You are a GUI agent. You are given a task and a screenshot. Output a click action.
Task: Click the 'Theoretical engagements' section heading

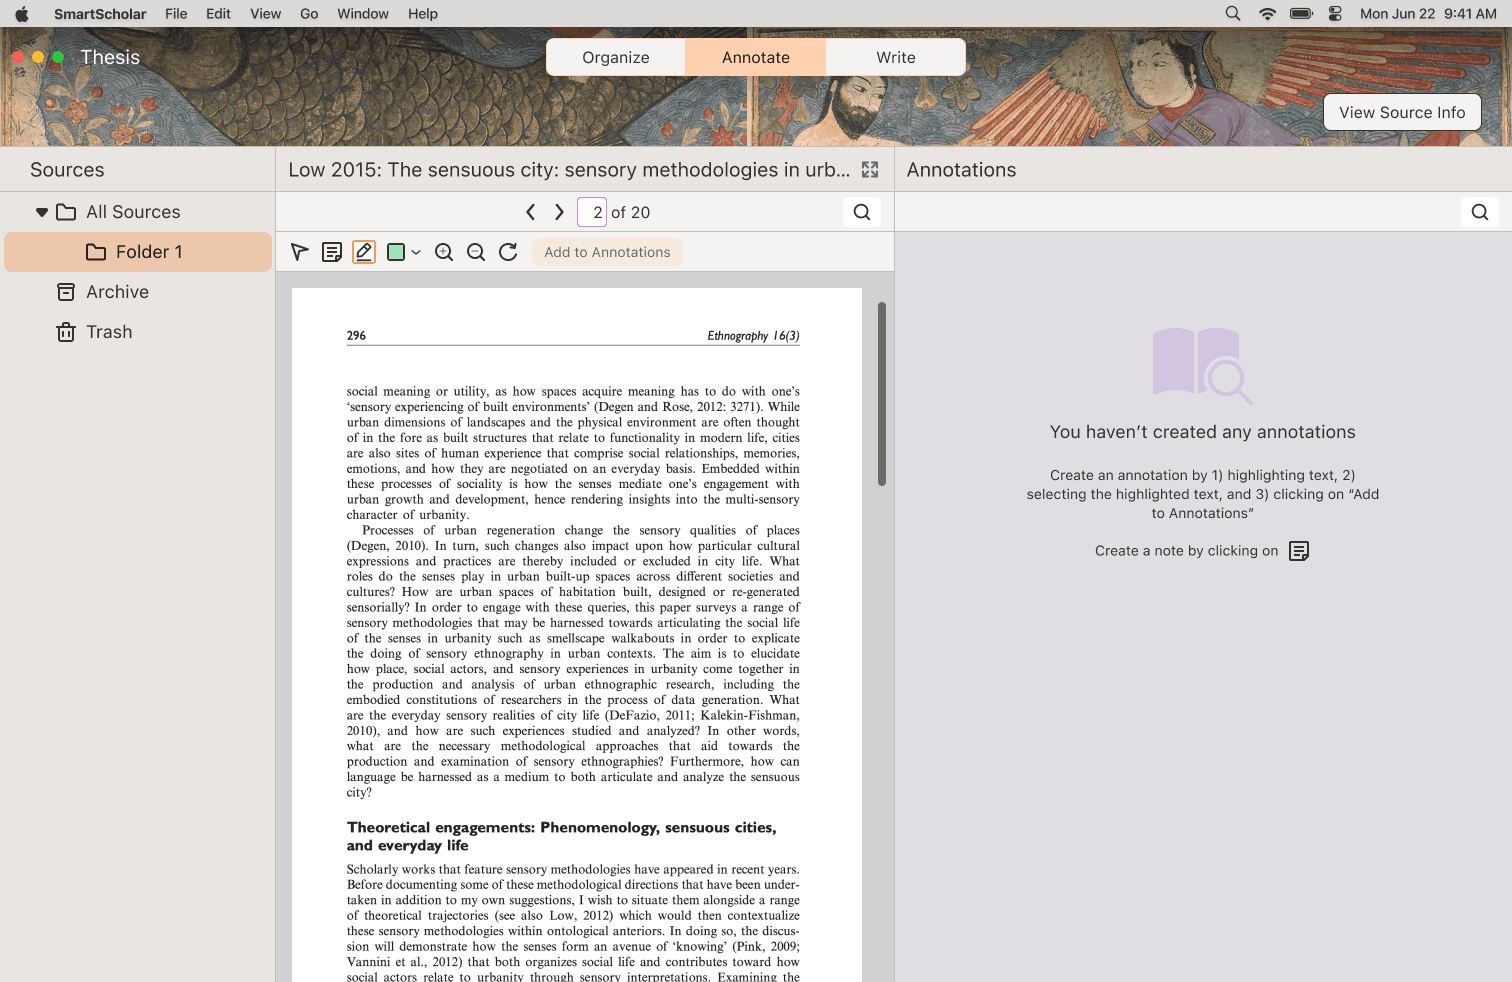pos(561,836)
